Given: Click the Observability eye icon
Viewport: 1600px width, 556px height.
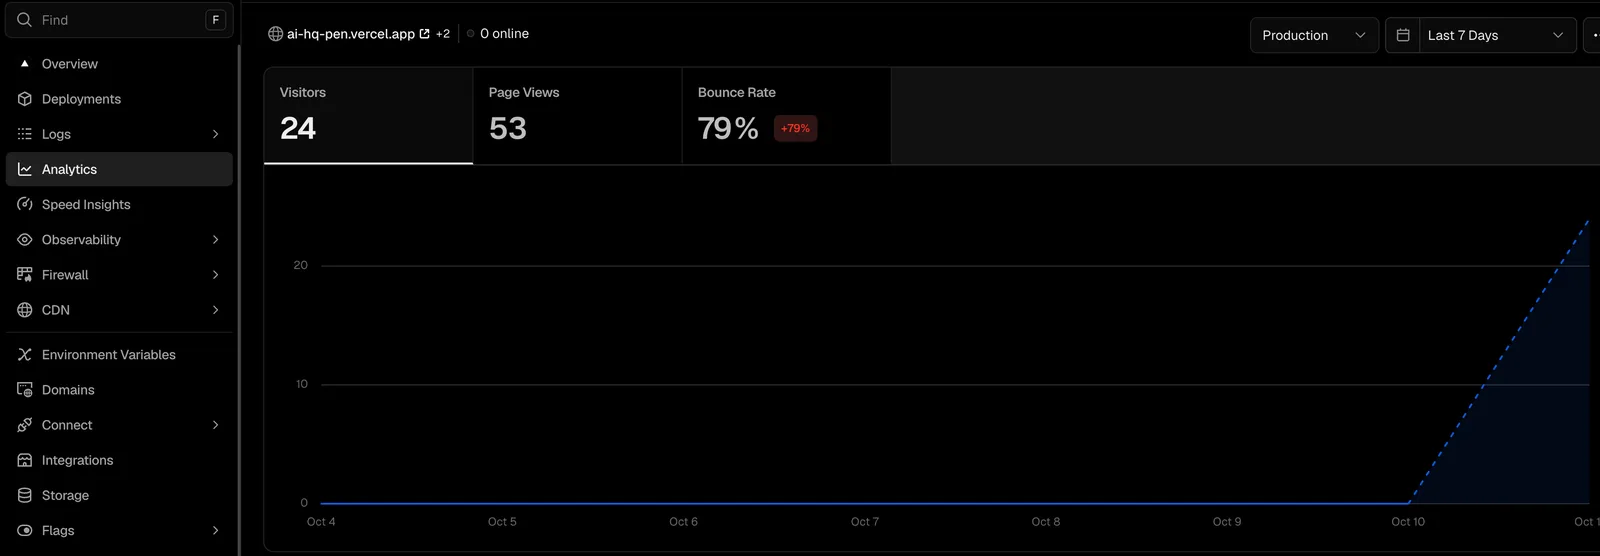Looking at the screenshot, I should coord(25,240).
